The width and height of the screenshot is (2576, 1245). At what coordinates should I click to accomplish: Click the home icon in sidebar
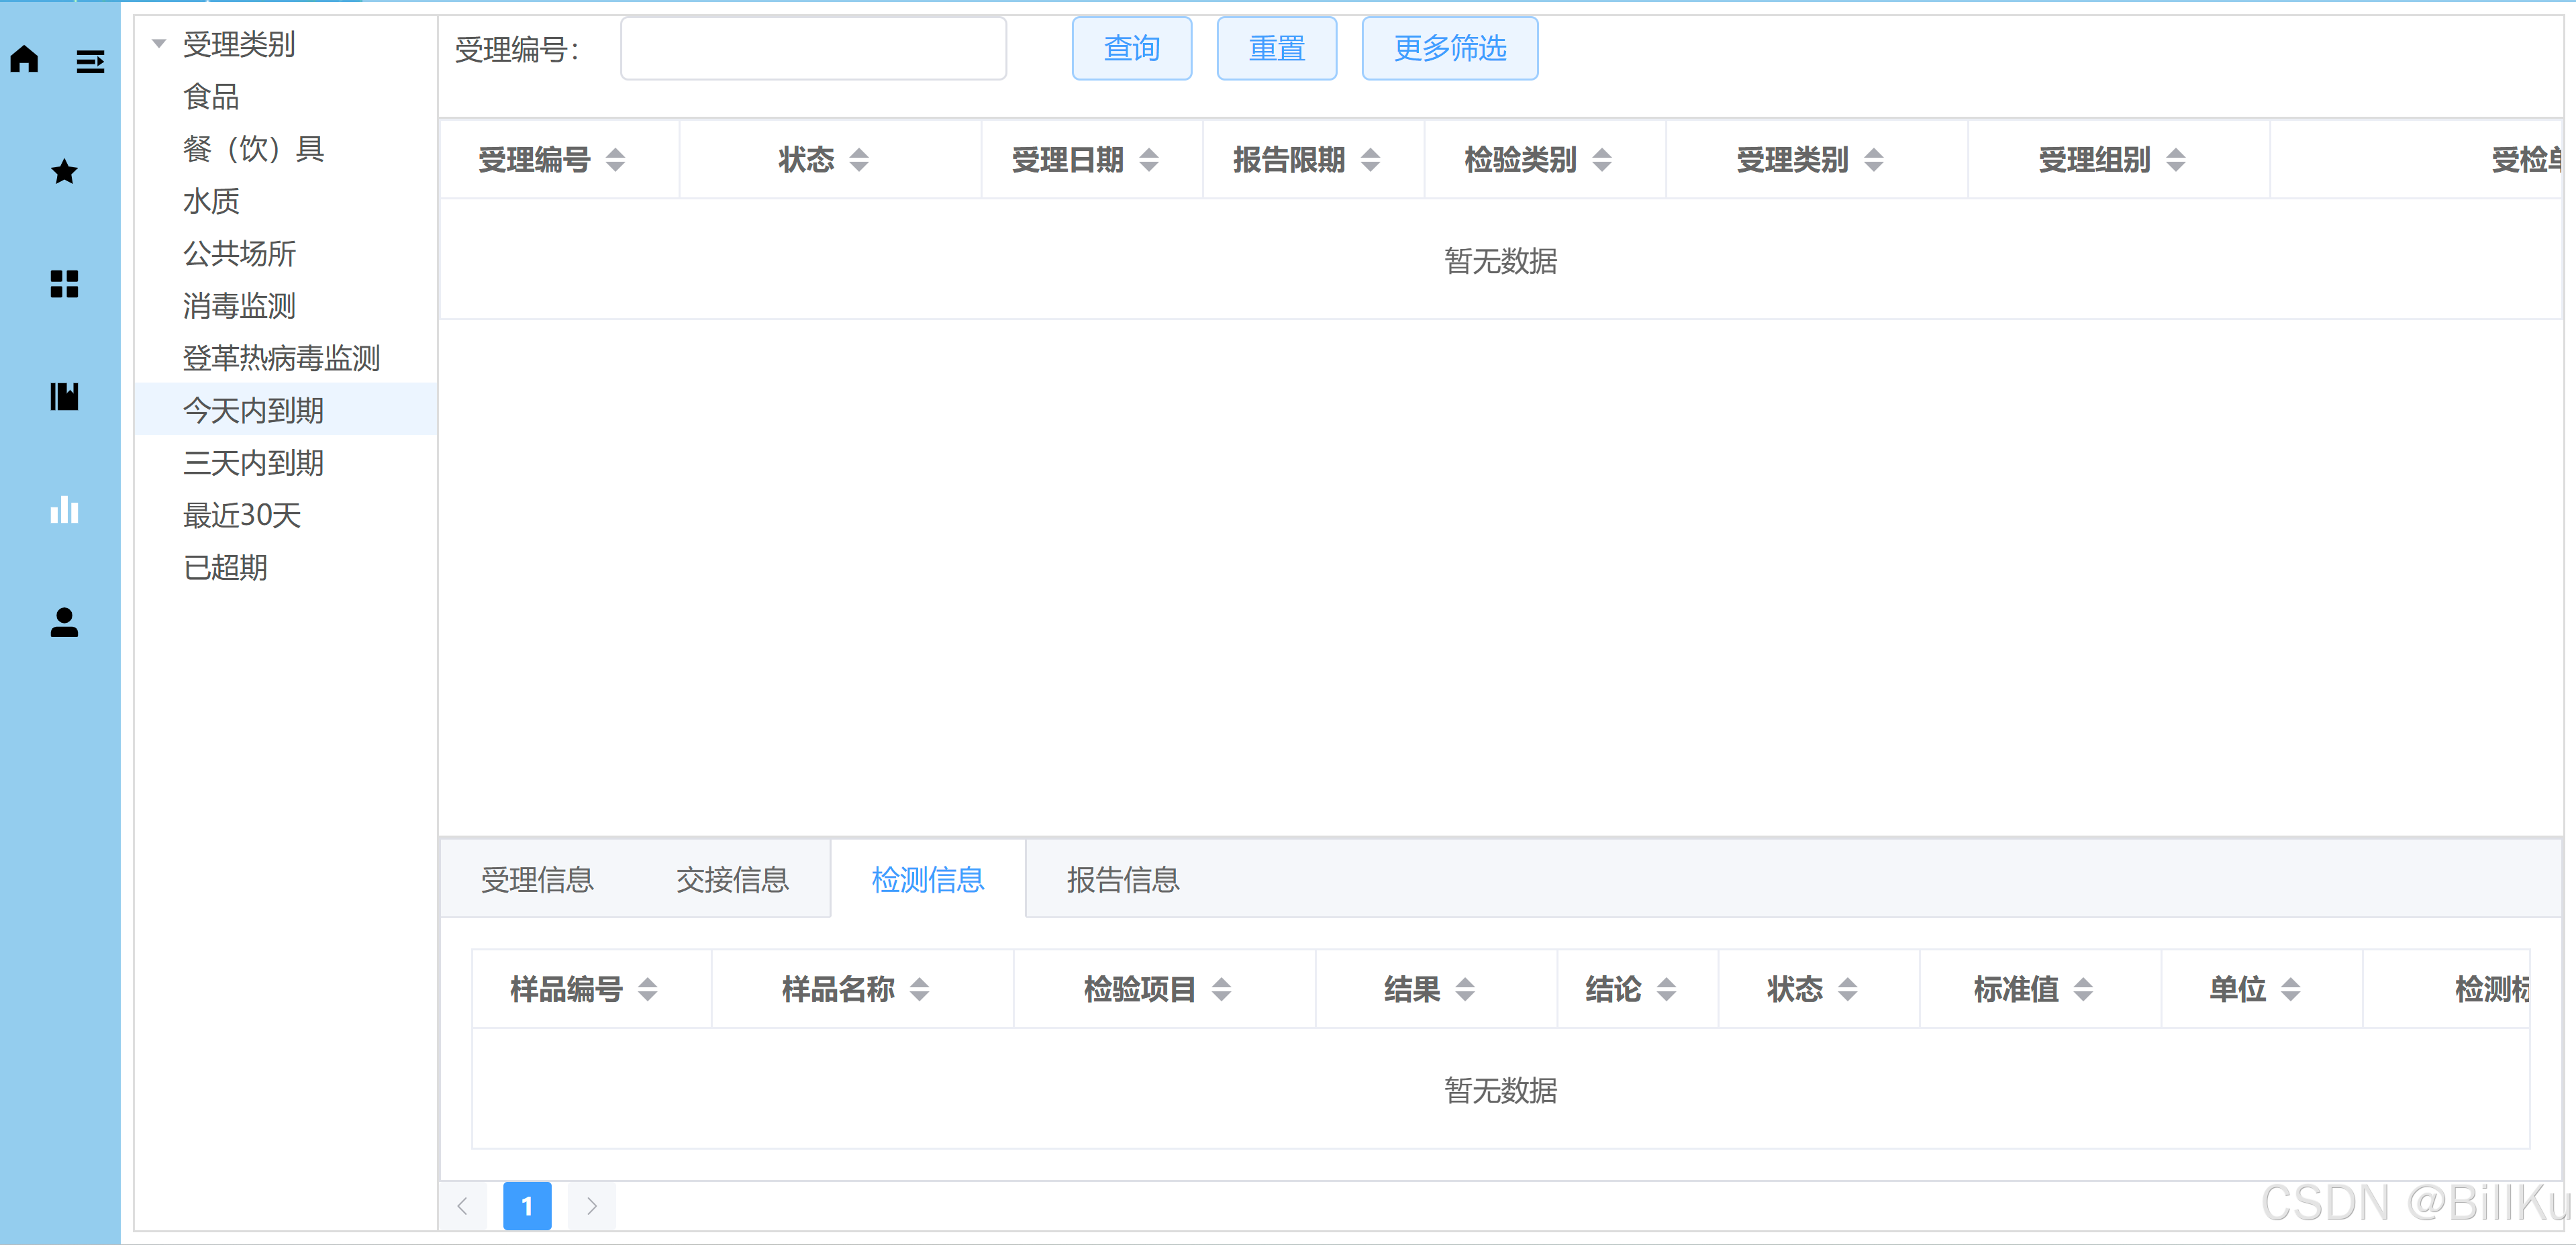pyautogui.click(x=24, y=60)
